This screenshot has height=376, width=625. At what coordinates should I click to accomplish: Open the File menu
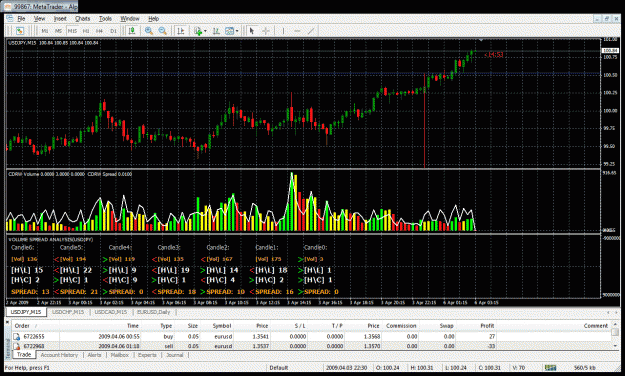click(21, 19)
